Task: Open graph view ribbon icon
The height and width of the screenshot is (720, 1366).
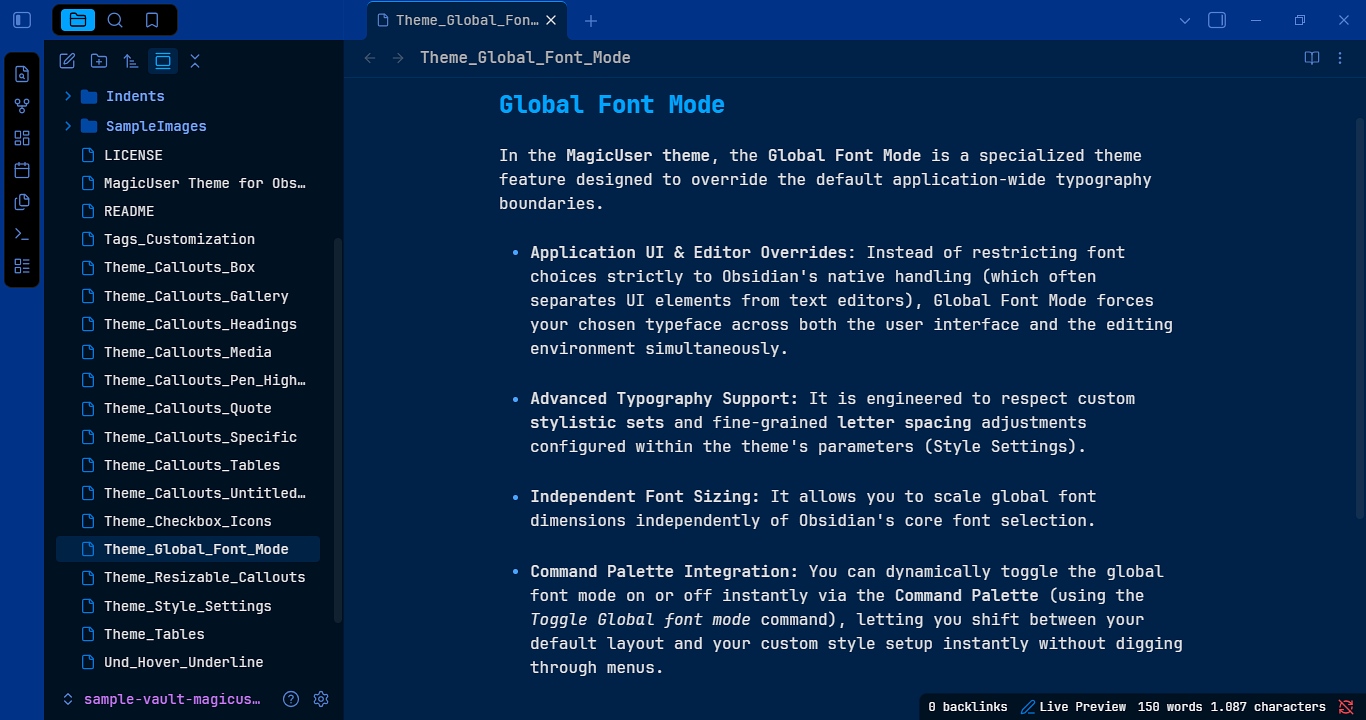Action: coord(22,106)
